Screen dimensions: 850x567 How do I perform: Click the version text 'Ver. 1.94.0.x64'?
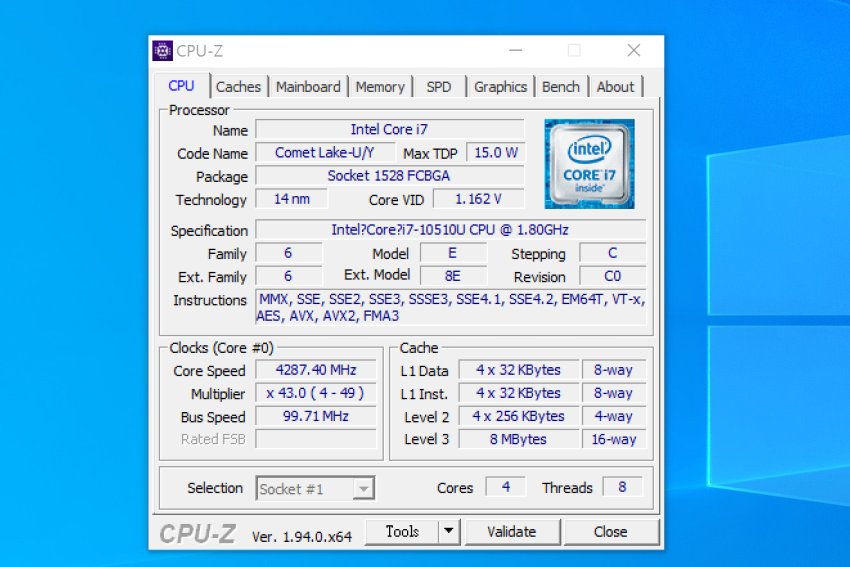pyautogui.click(x=302, y=537)
